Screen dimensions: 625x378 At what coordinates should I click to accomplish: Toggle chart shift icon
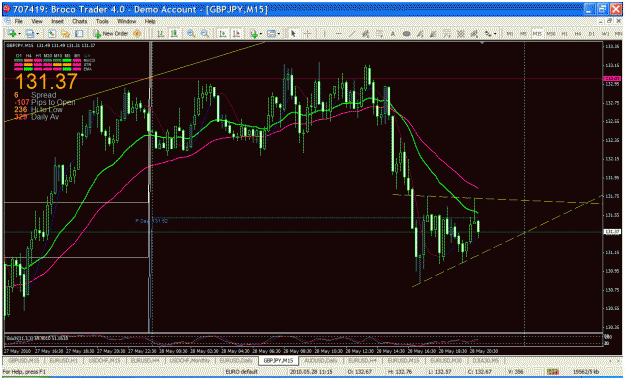pyautogui.click(x=236, y=34)
